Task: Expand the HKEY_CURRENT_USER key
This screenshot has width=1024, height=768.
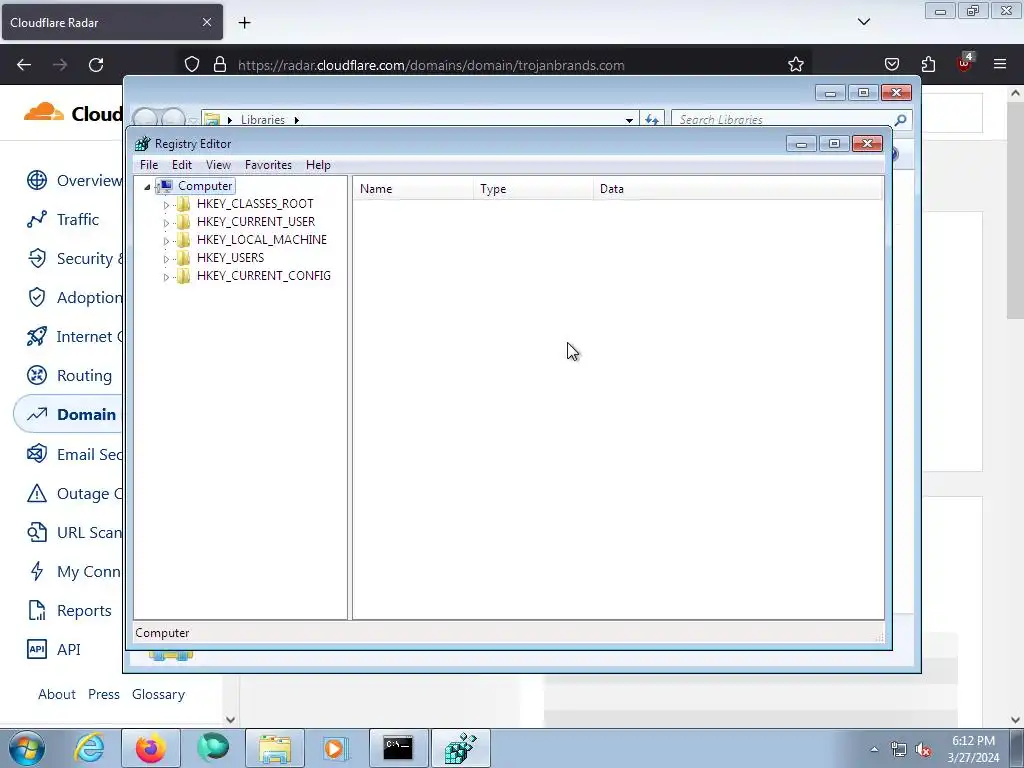Action: 166,223
